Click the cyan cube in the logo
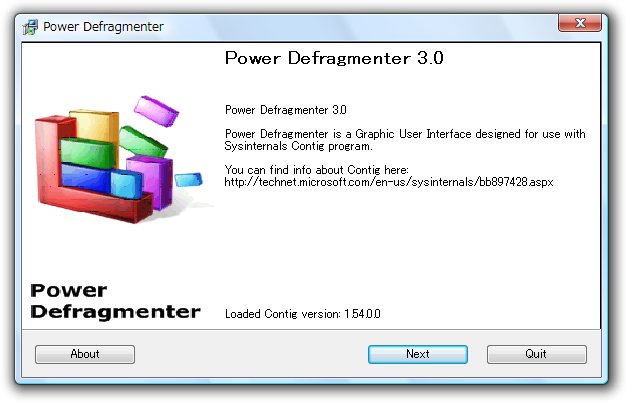Viewport: 628px width, 403px height. click(x=126, y=184)
